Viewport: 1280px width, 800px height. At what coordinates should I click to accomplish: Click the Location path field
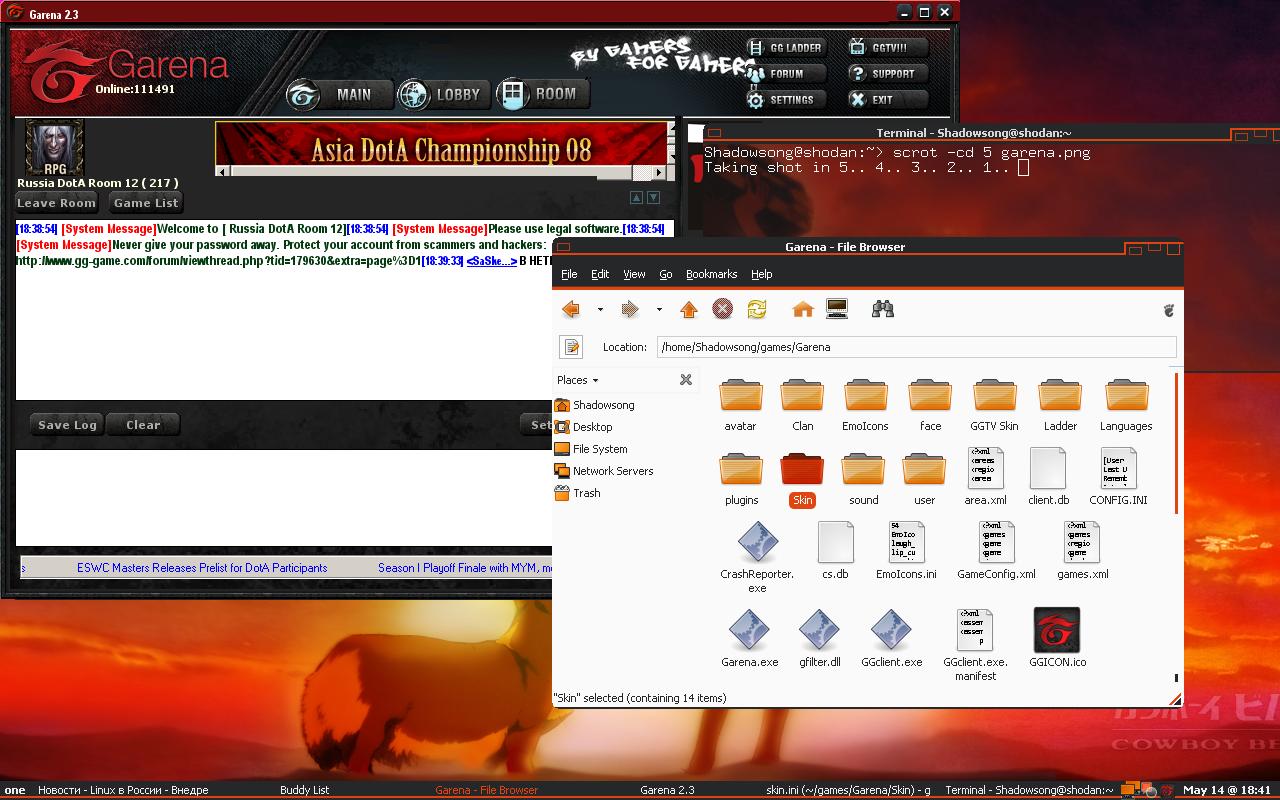pyautogui.click(x=916, y=347)
